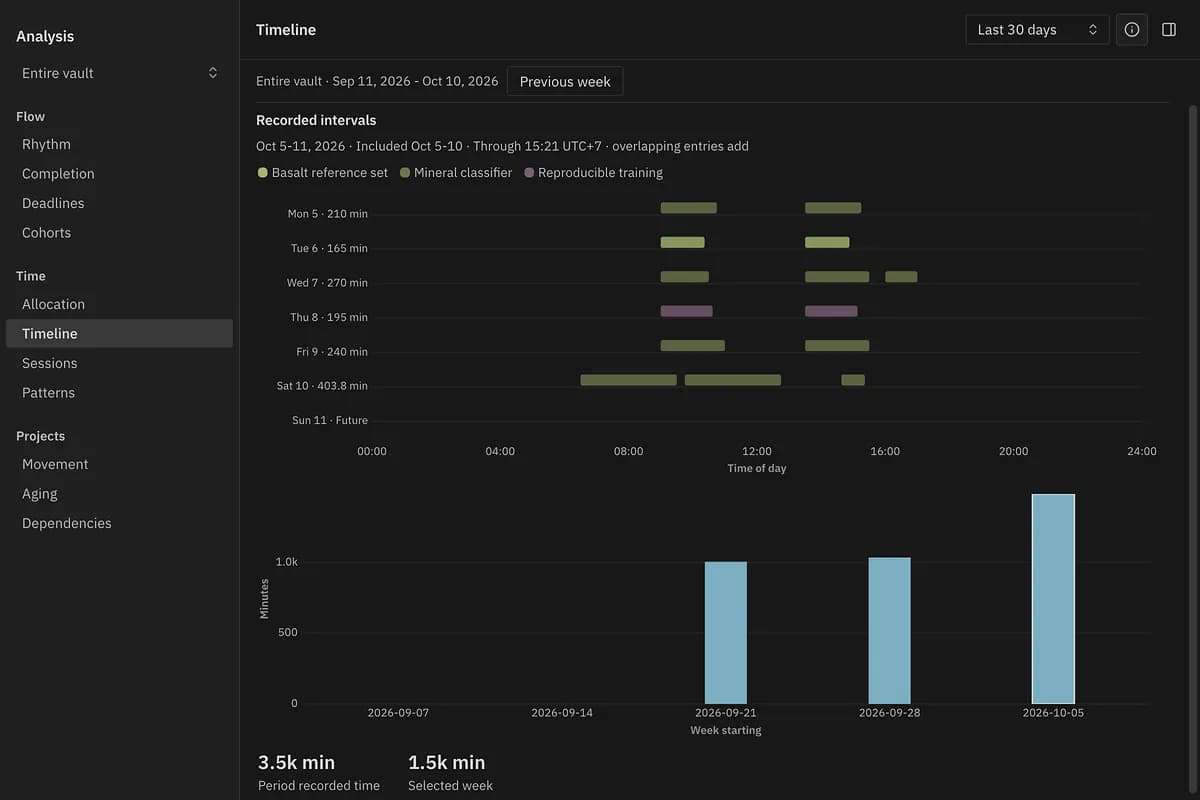Viewport: 1200px width, 800px height.
Task: Click the Mon 5 · 210 min label
Action: click(327, 214)
